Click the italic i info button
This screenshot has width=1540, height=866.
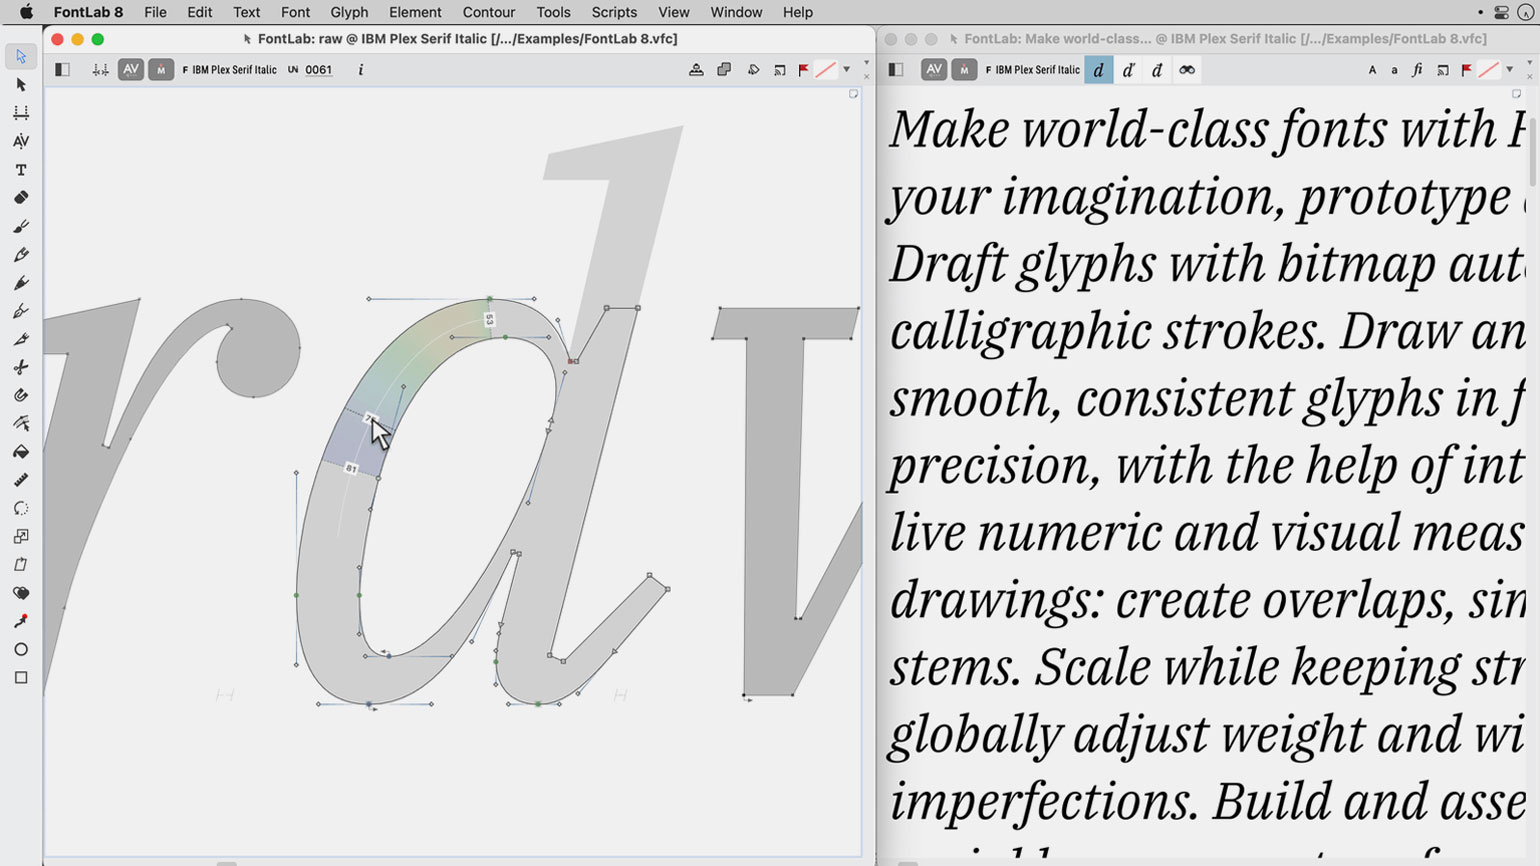point(361,70)
